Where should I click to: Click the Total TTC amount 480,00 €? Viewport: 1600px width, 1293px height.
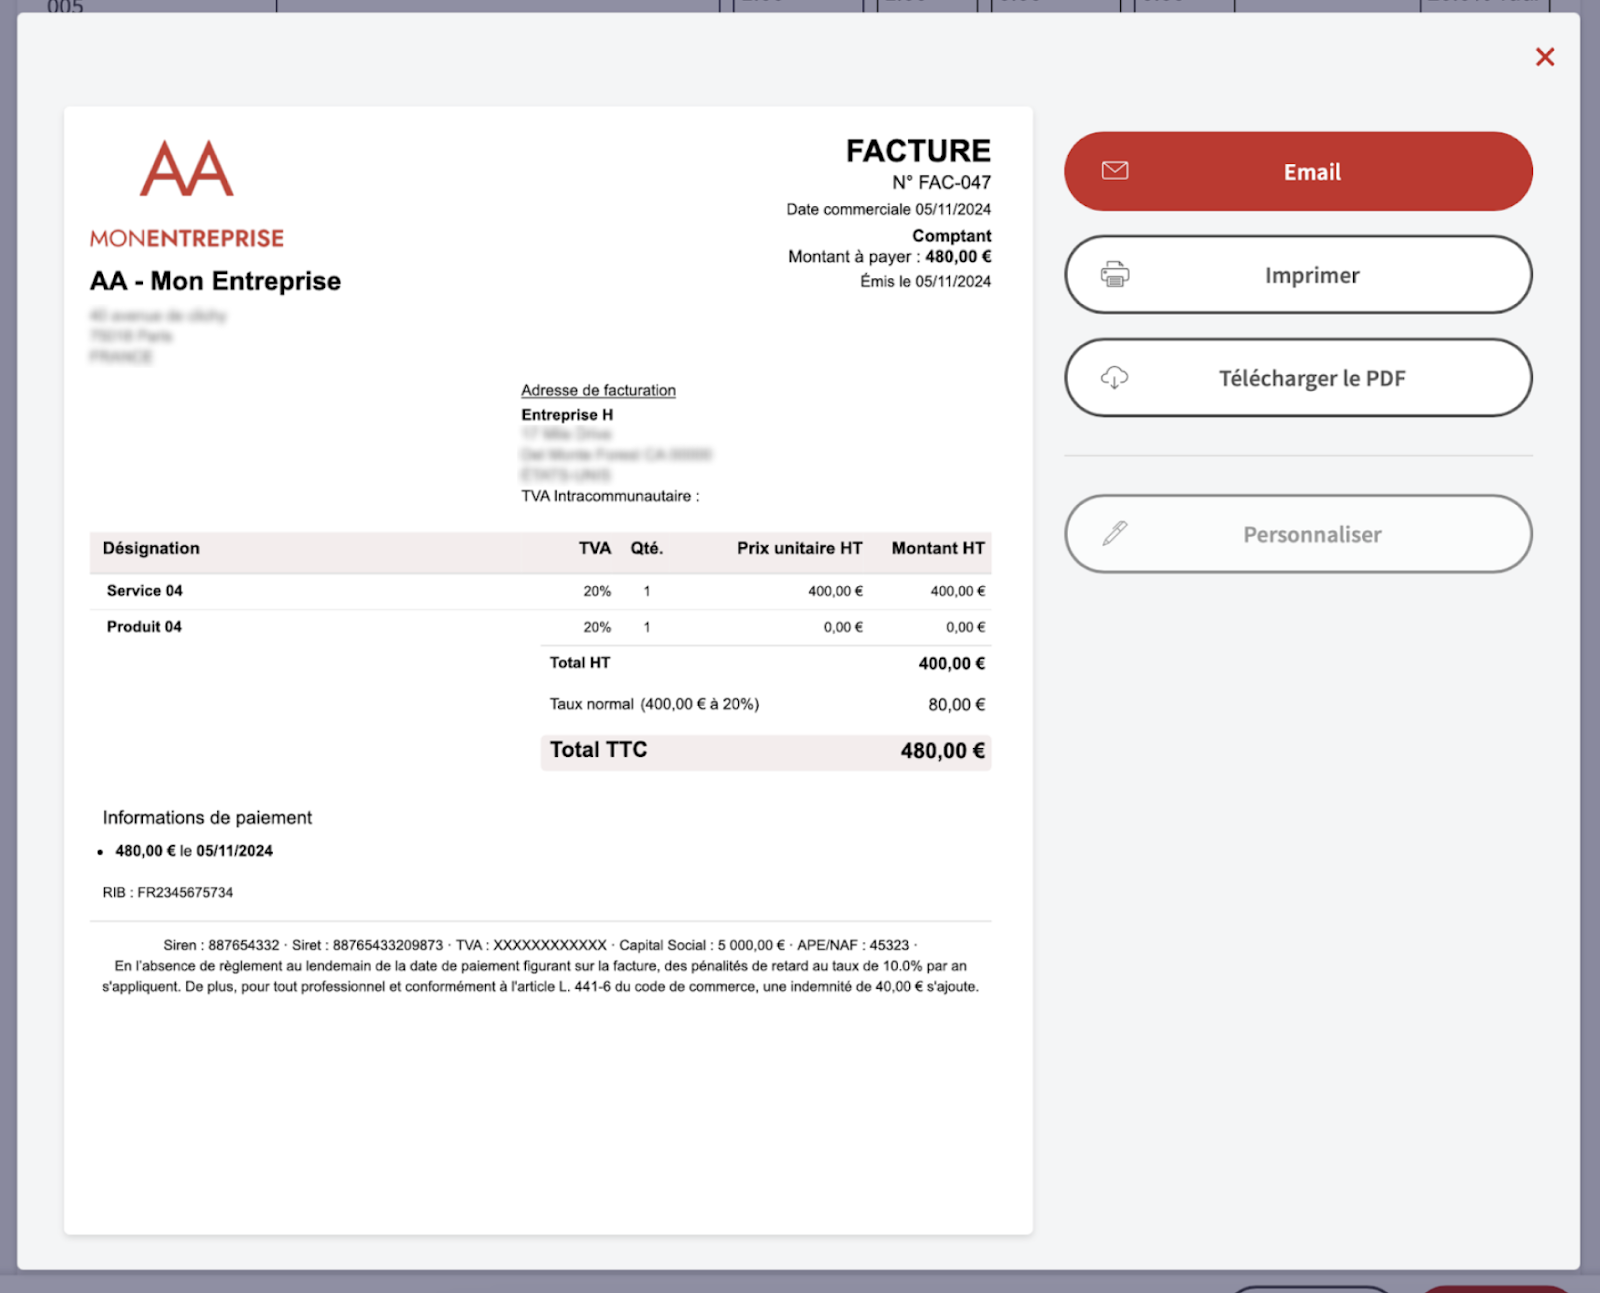[x=942, y=751]
